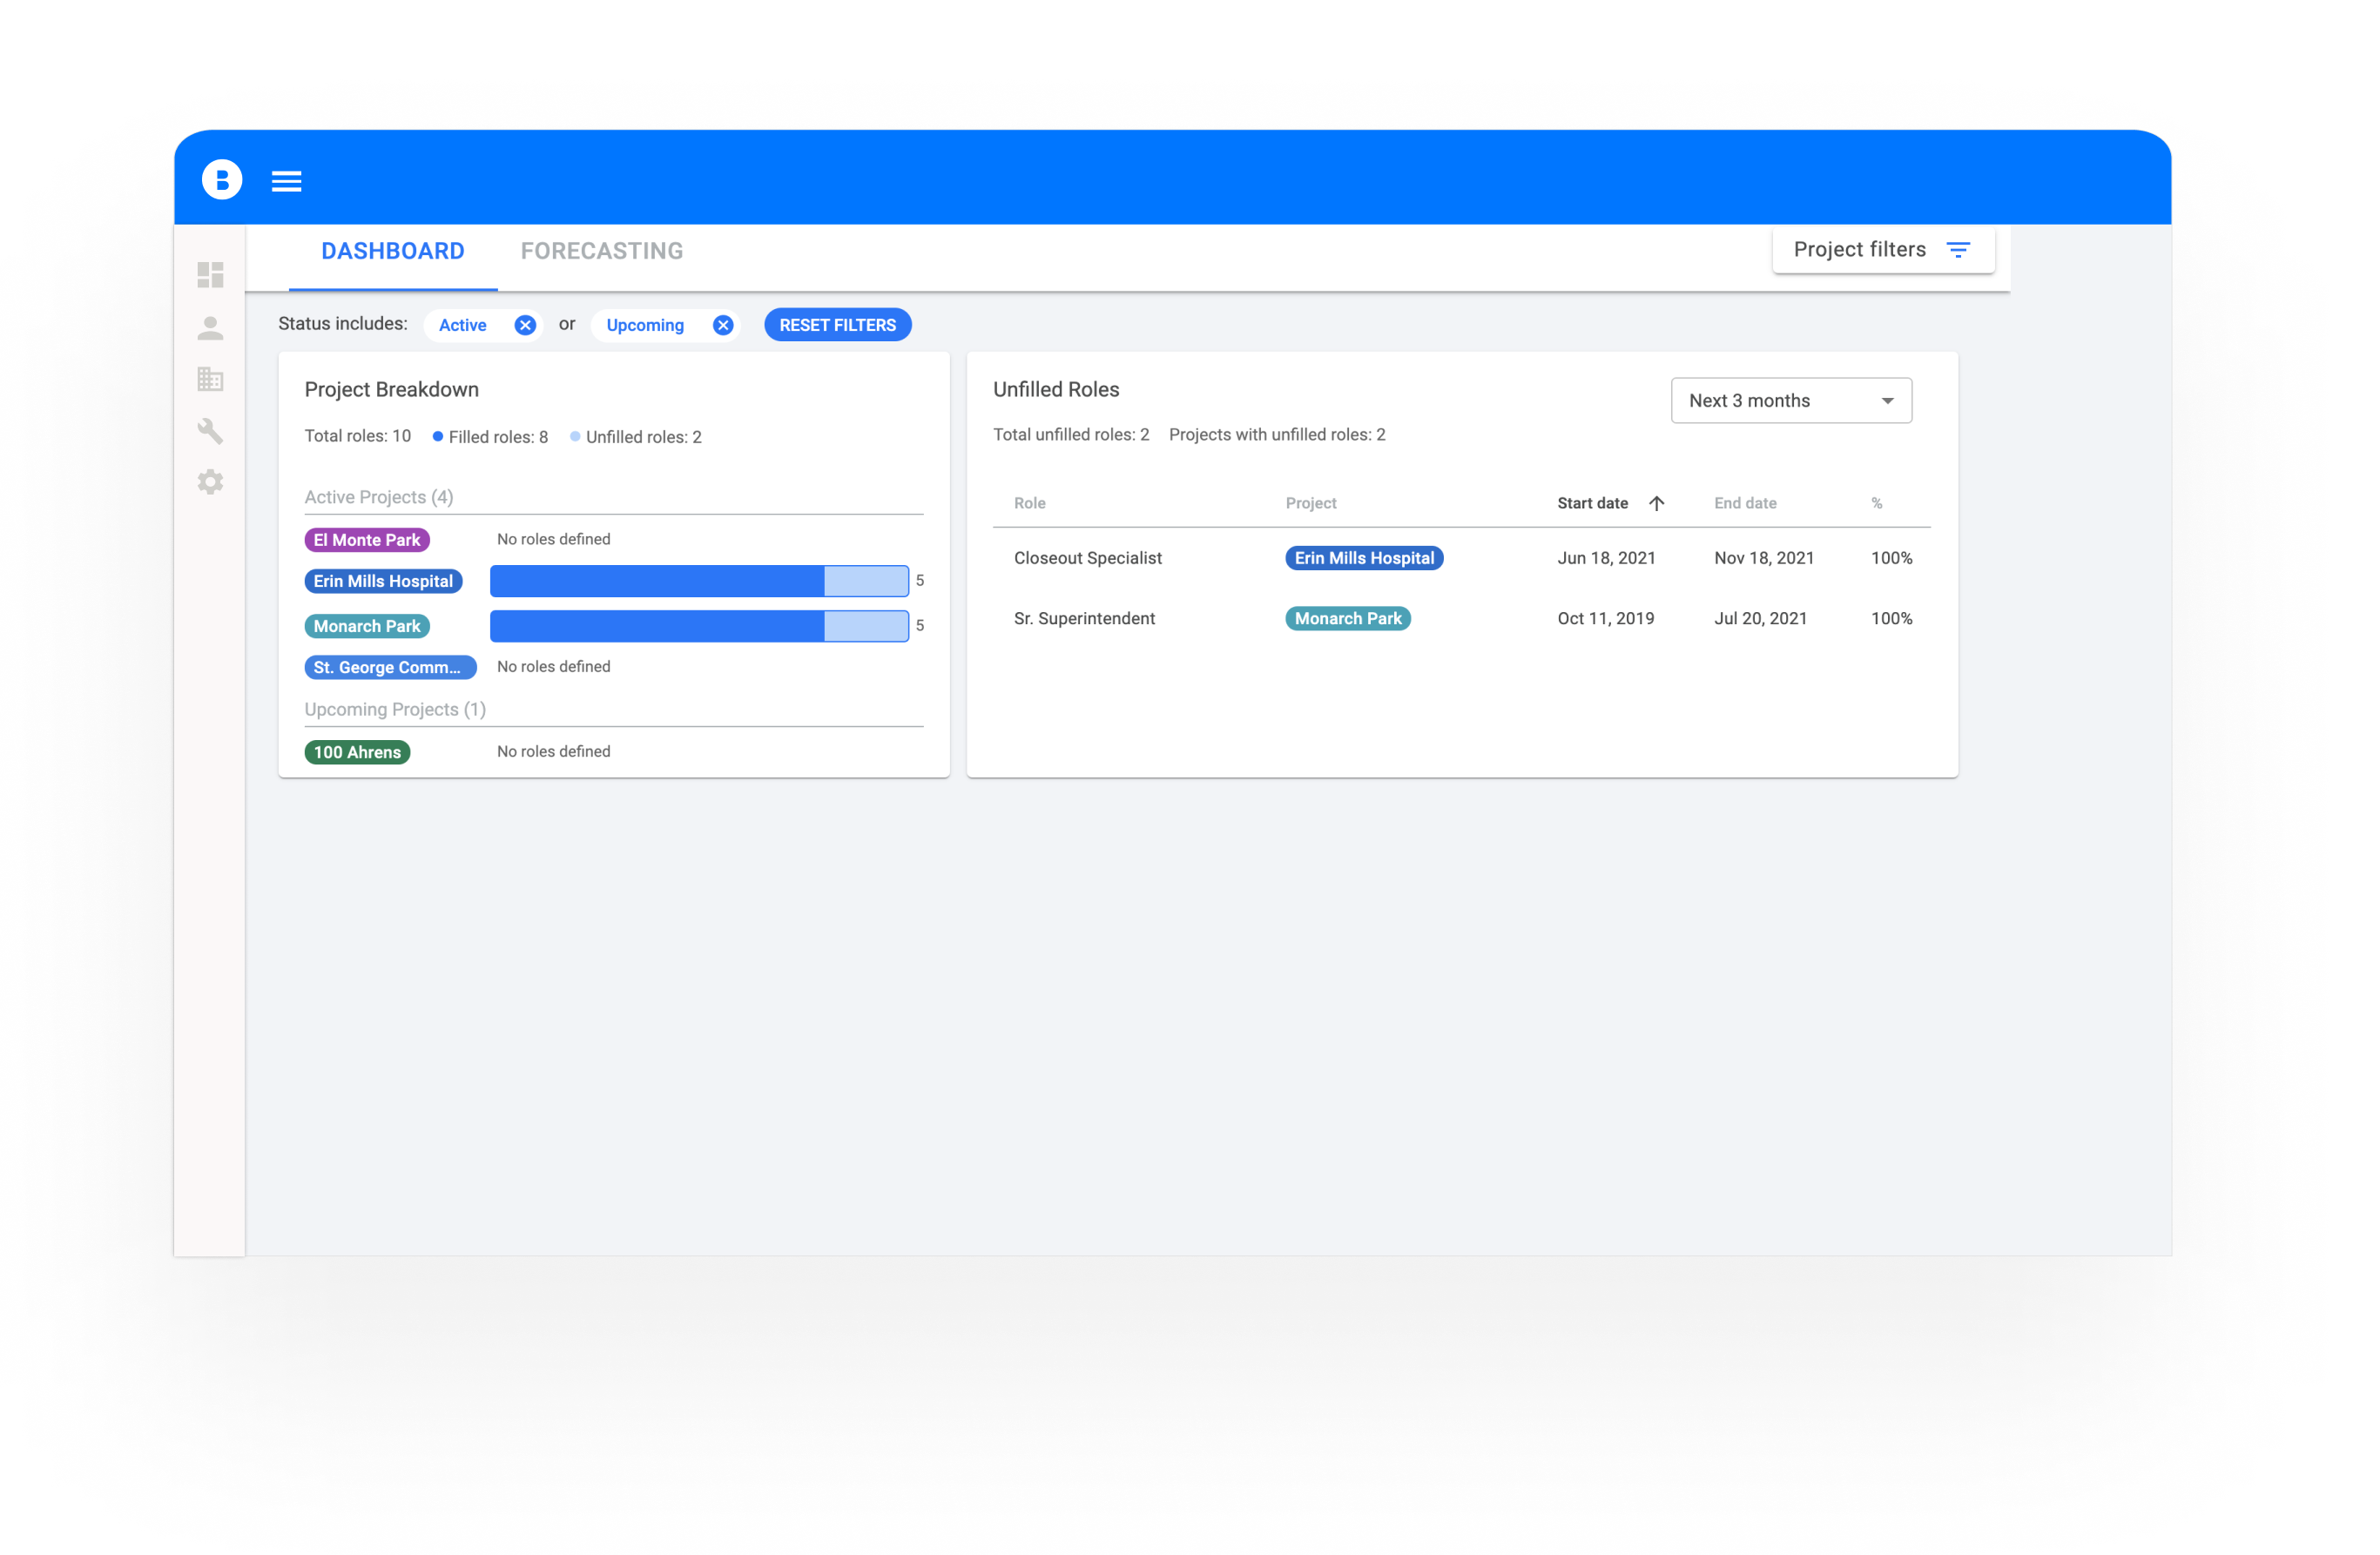Open the settings gear sidebar icon
Image resolution: width=2380 pixels, height=1555 pixels.
click(210, 482)
